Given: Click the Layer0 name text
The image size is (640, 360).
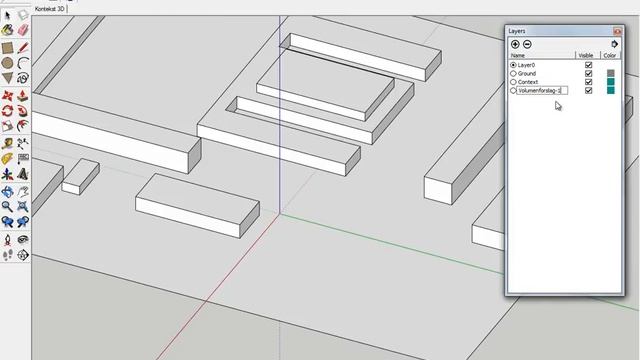Looking at the screenshot, I should [526, 65].
